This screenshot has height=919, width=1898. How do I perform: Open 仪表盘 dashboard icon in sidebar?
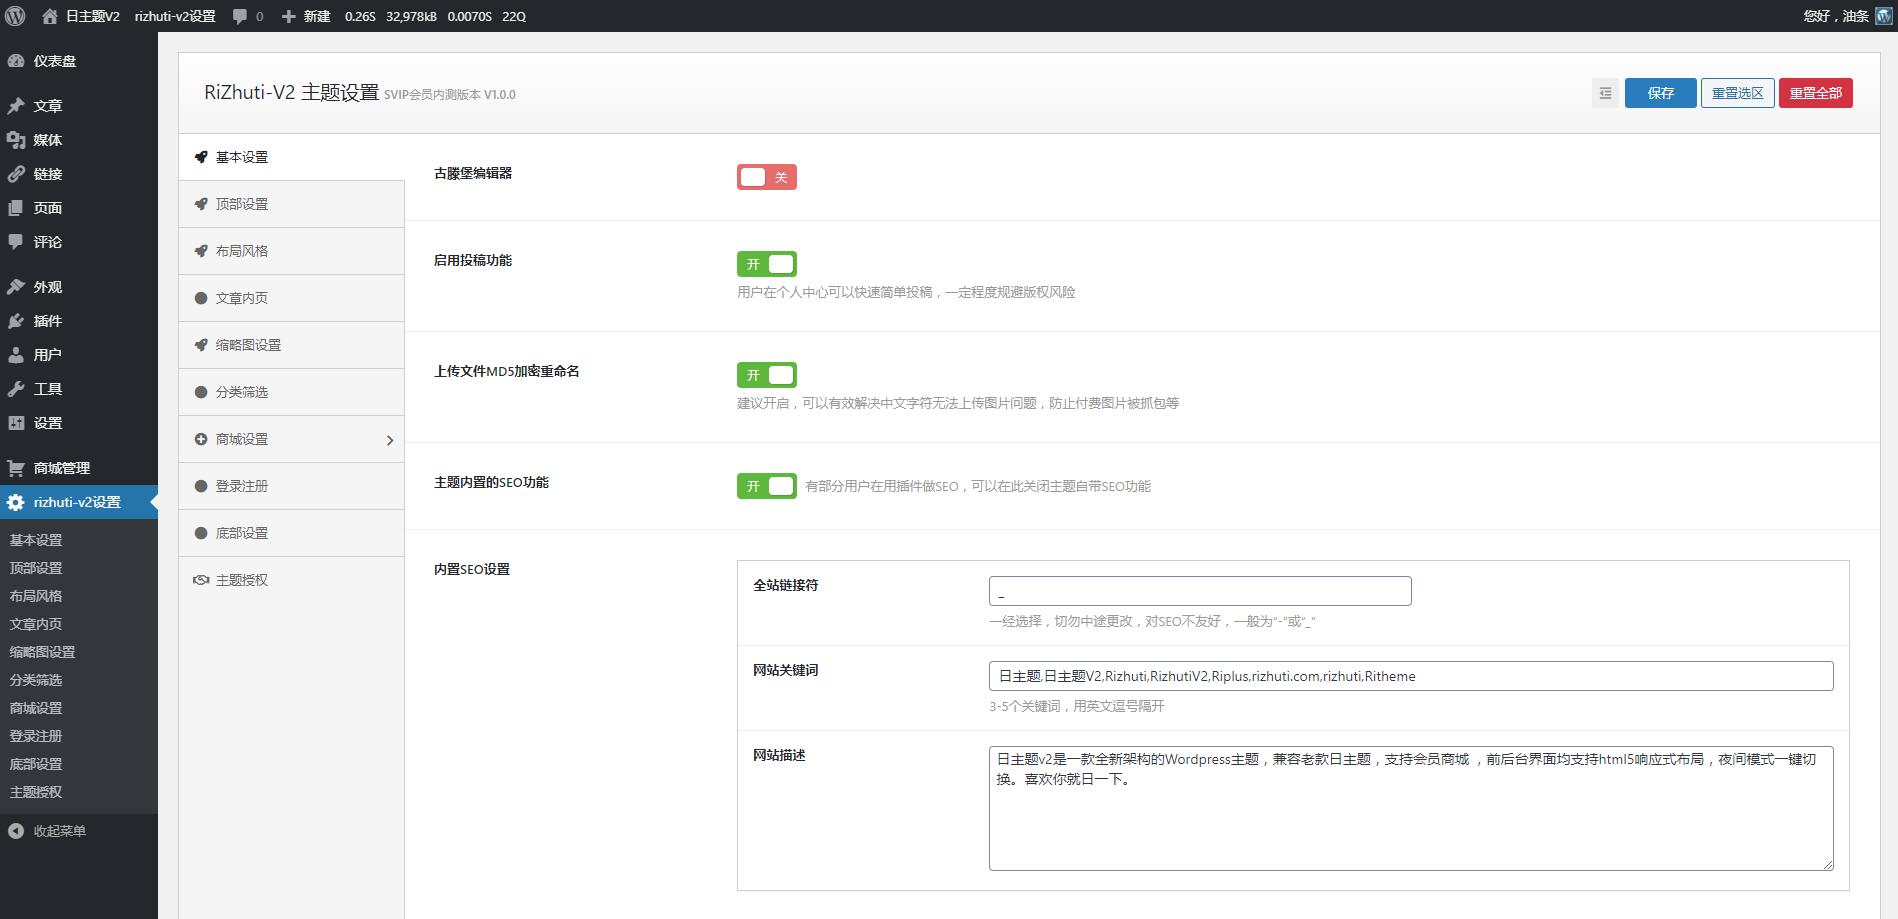point(15,61)
